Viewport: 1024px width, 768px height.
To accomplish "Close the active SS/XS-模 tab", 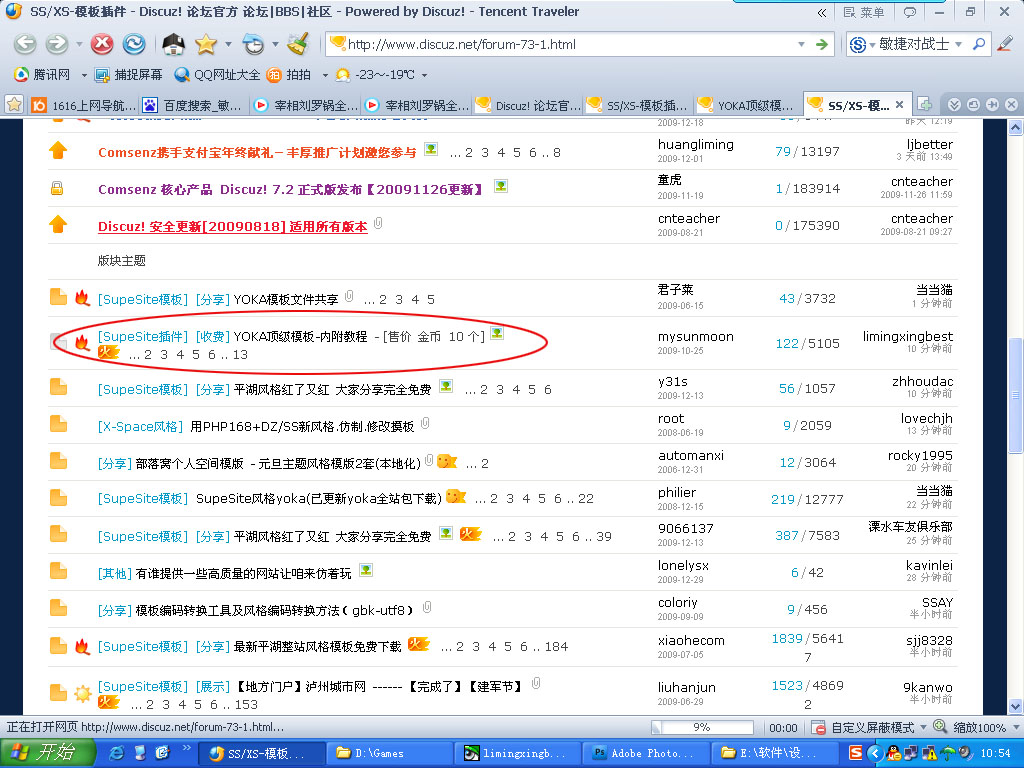I will tap(899, 104).
